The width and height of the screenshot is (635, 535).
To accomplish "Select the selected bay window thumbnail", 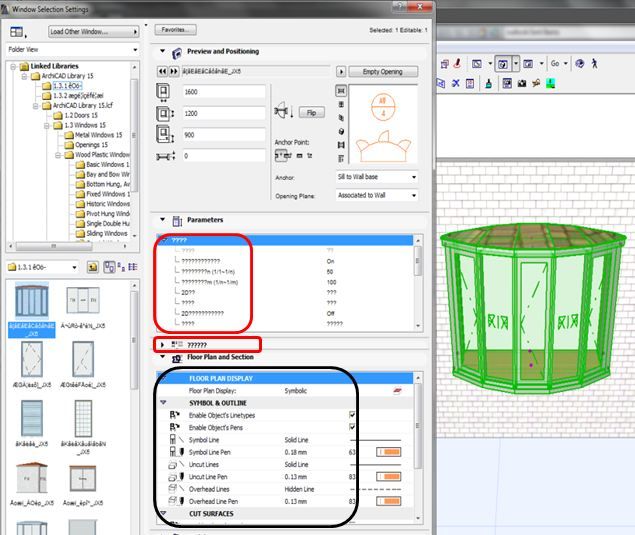I will (x=32, y=302).
